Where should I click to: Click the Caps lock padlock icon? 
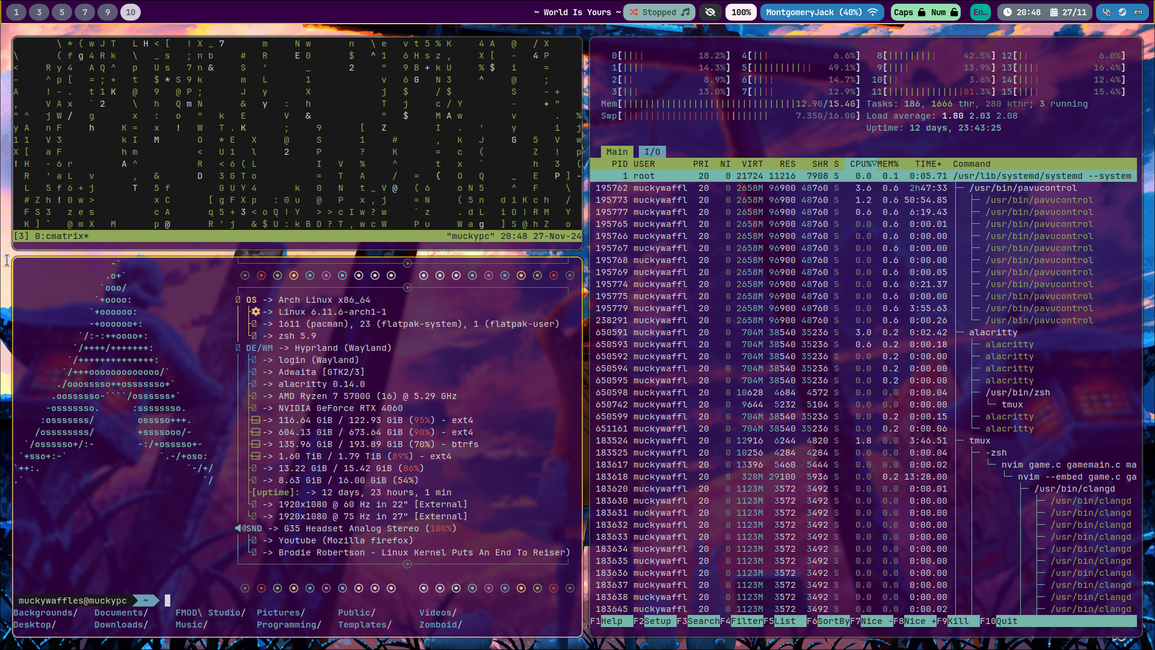921,12
